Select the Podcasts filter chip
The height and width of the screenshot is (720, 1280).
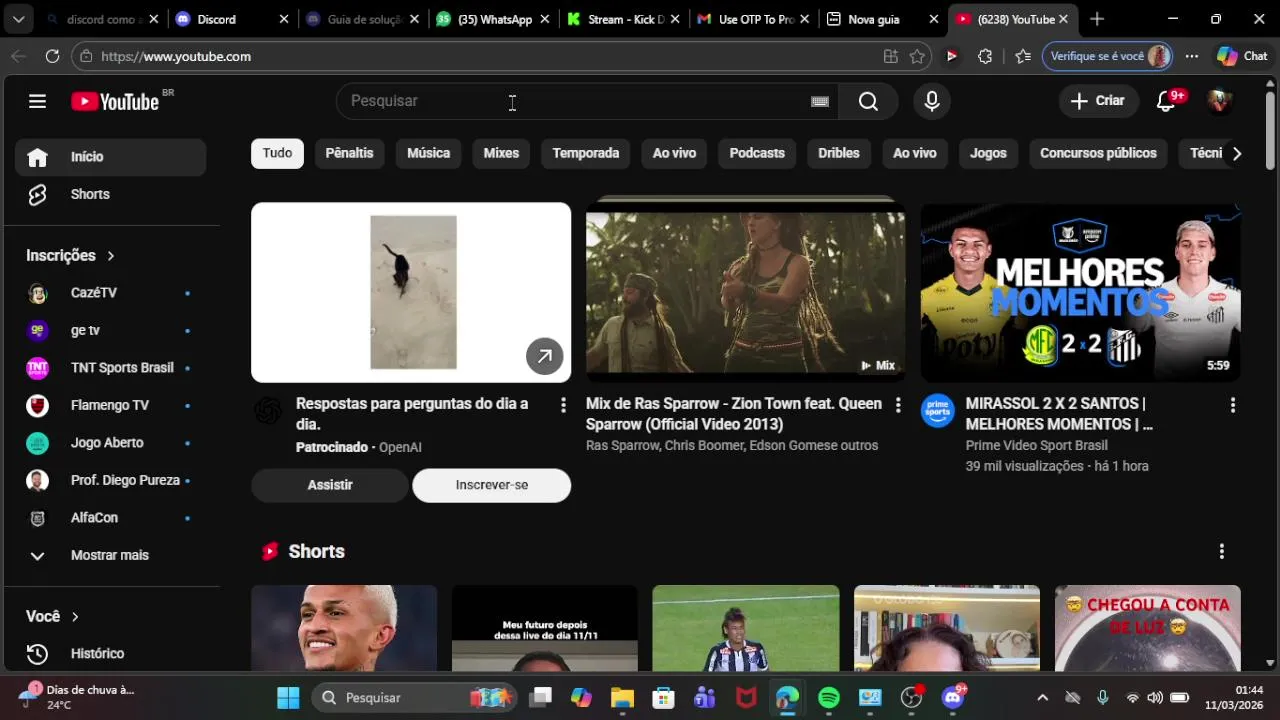(757, 153)
